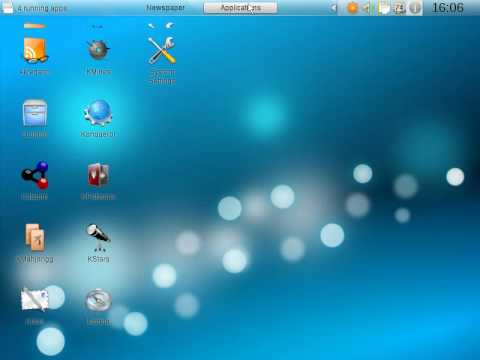Open the red cube icon beside Kalzium
Image resolution: width=480 pixels, height=360 pixels.
[98, 175]
